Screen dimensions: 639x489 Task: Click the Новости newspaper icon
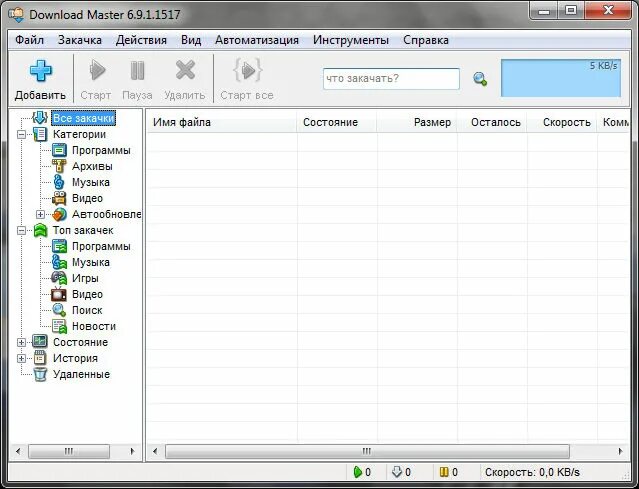coord(59,326)
